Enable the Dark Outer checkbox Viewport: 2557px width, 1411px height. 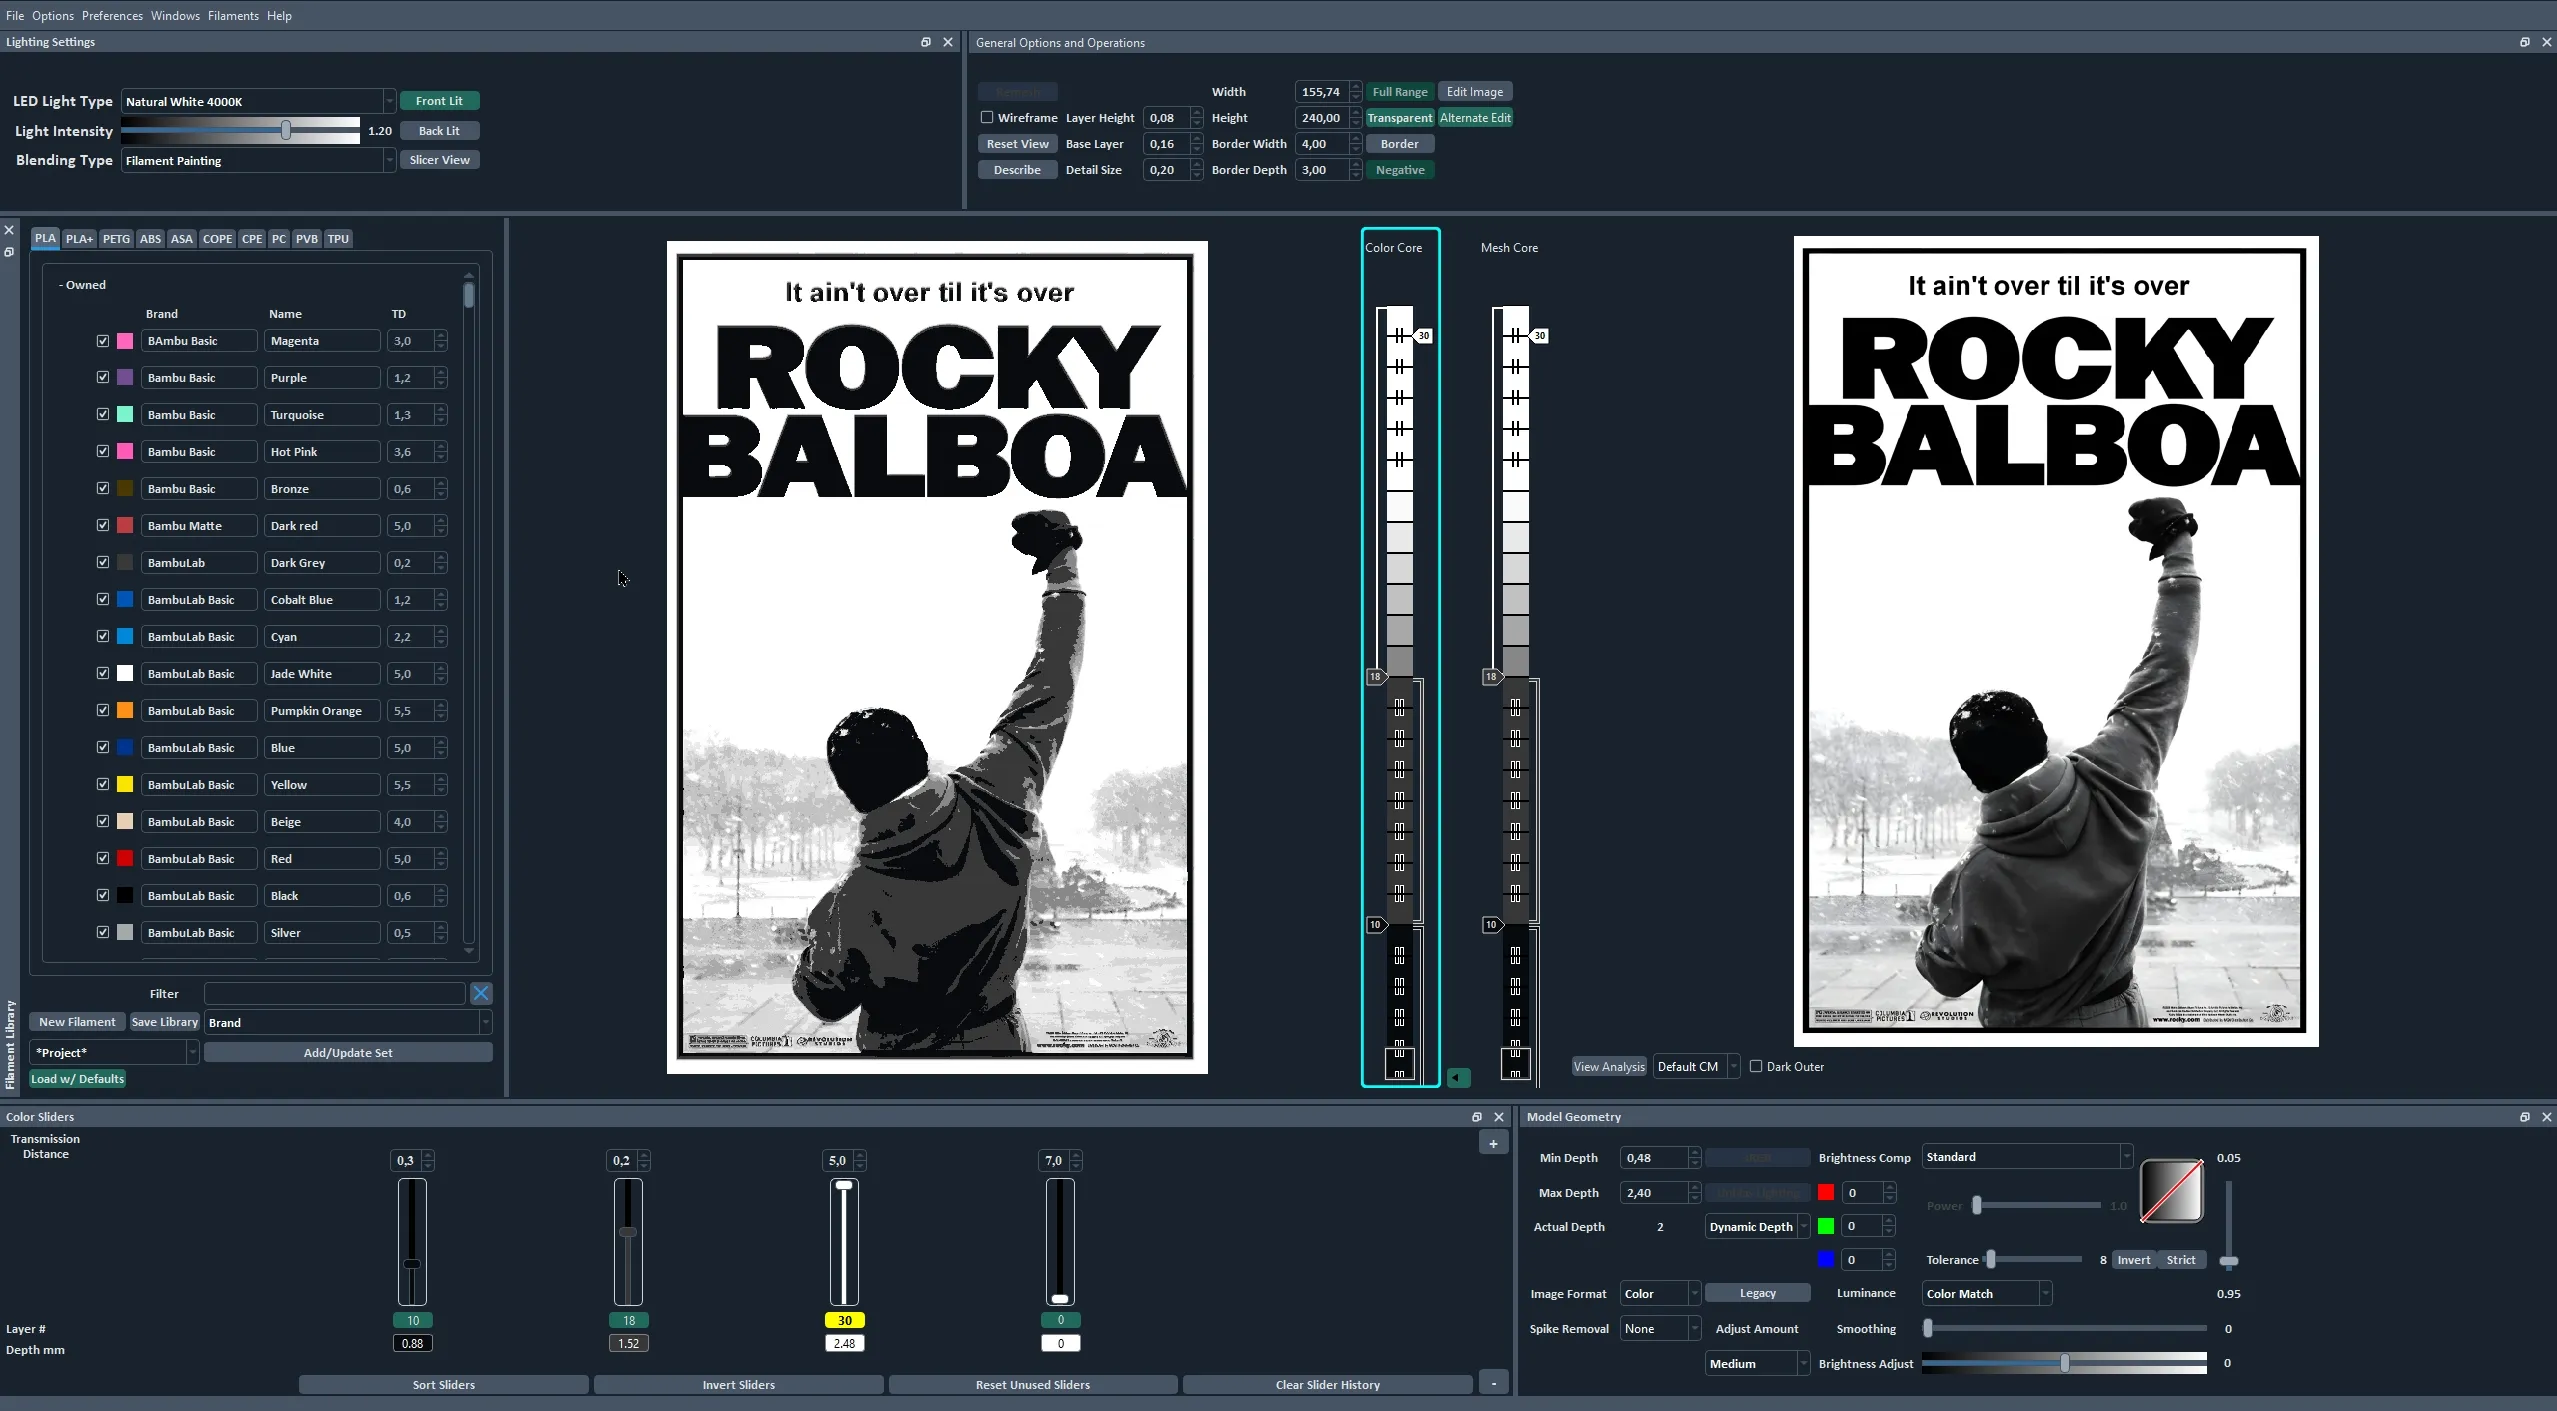pos(1756,1066)
